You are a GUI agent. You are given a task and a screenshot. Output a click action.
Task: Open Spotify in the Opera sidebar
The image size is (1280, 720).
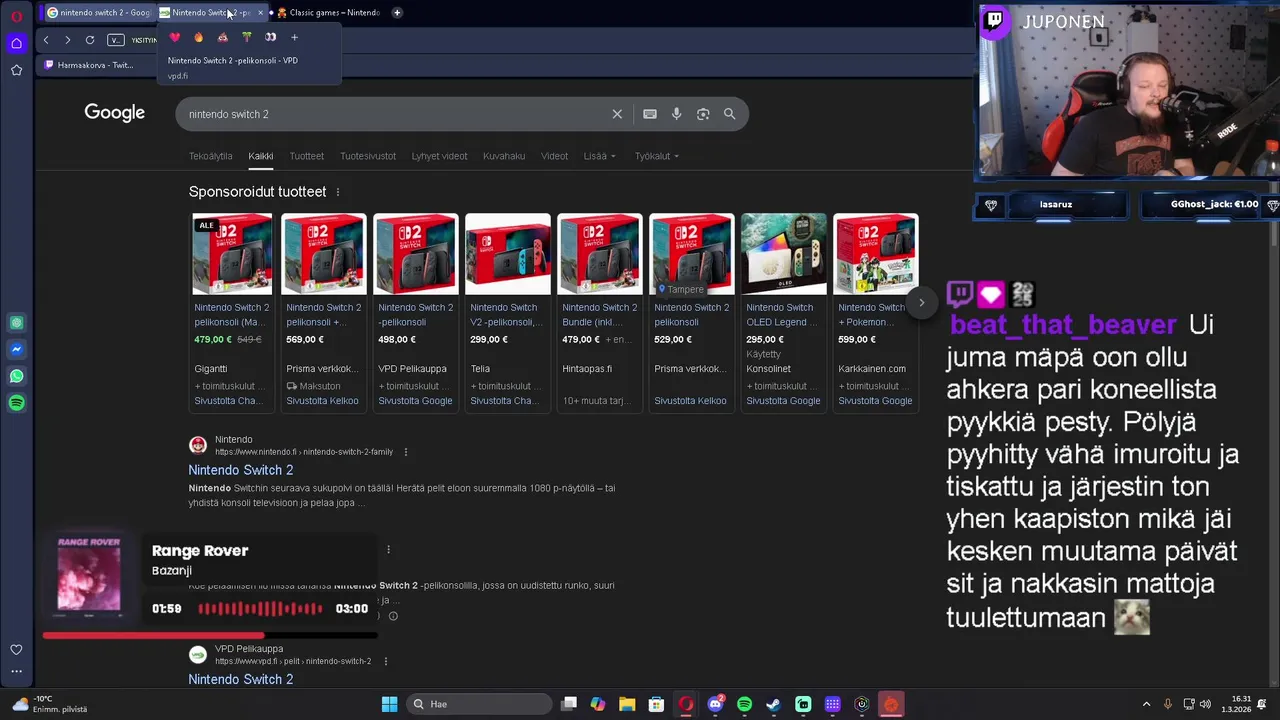(16, 403)
